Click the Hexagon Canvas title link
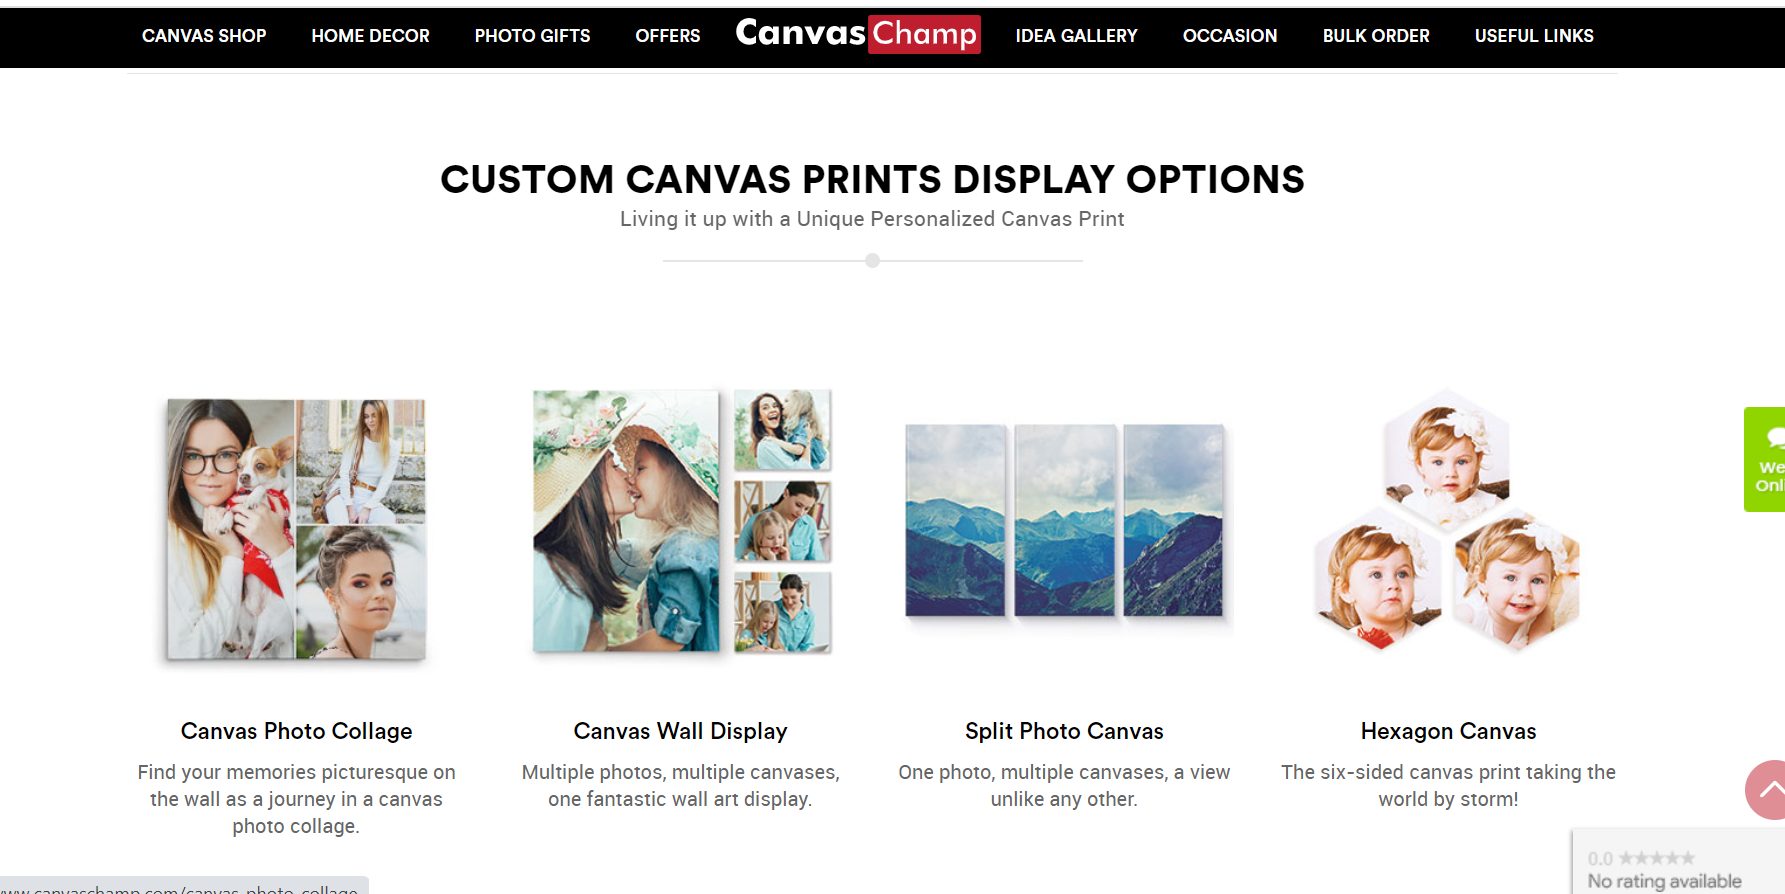 click(x=1448, y=731)
